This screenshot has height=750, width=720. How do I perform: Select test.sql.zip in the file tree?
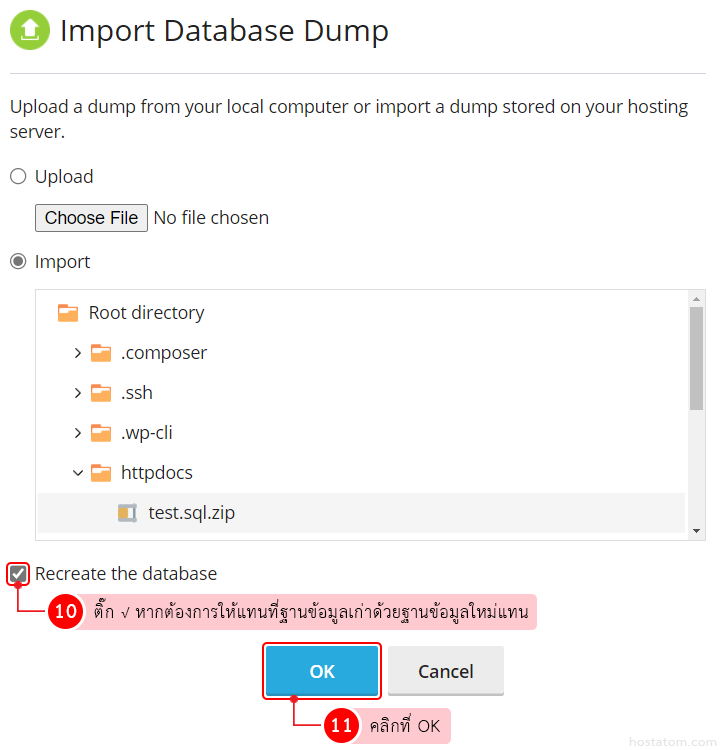pyautogui.click(x=191, y=513)
